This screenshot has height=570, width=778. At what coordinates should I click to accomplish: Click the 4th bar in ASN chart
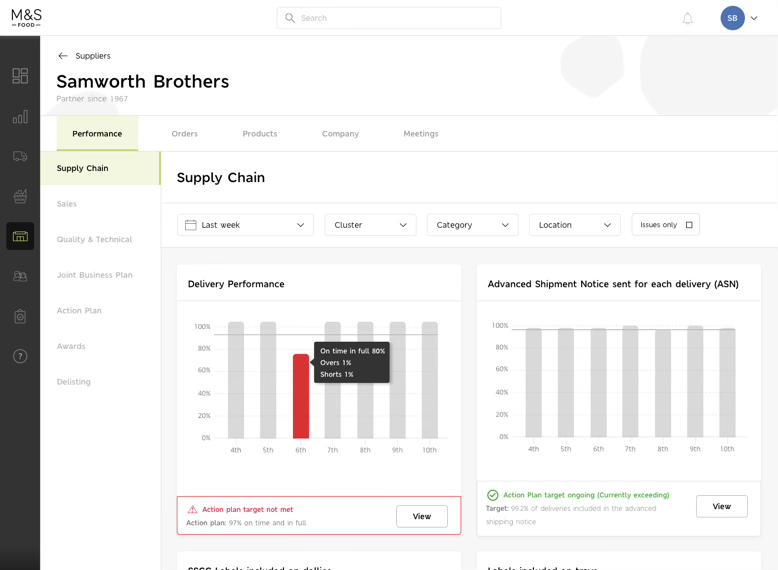click(533, 382)
